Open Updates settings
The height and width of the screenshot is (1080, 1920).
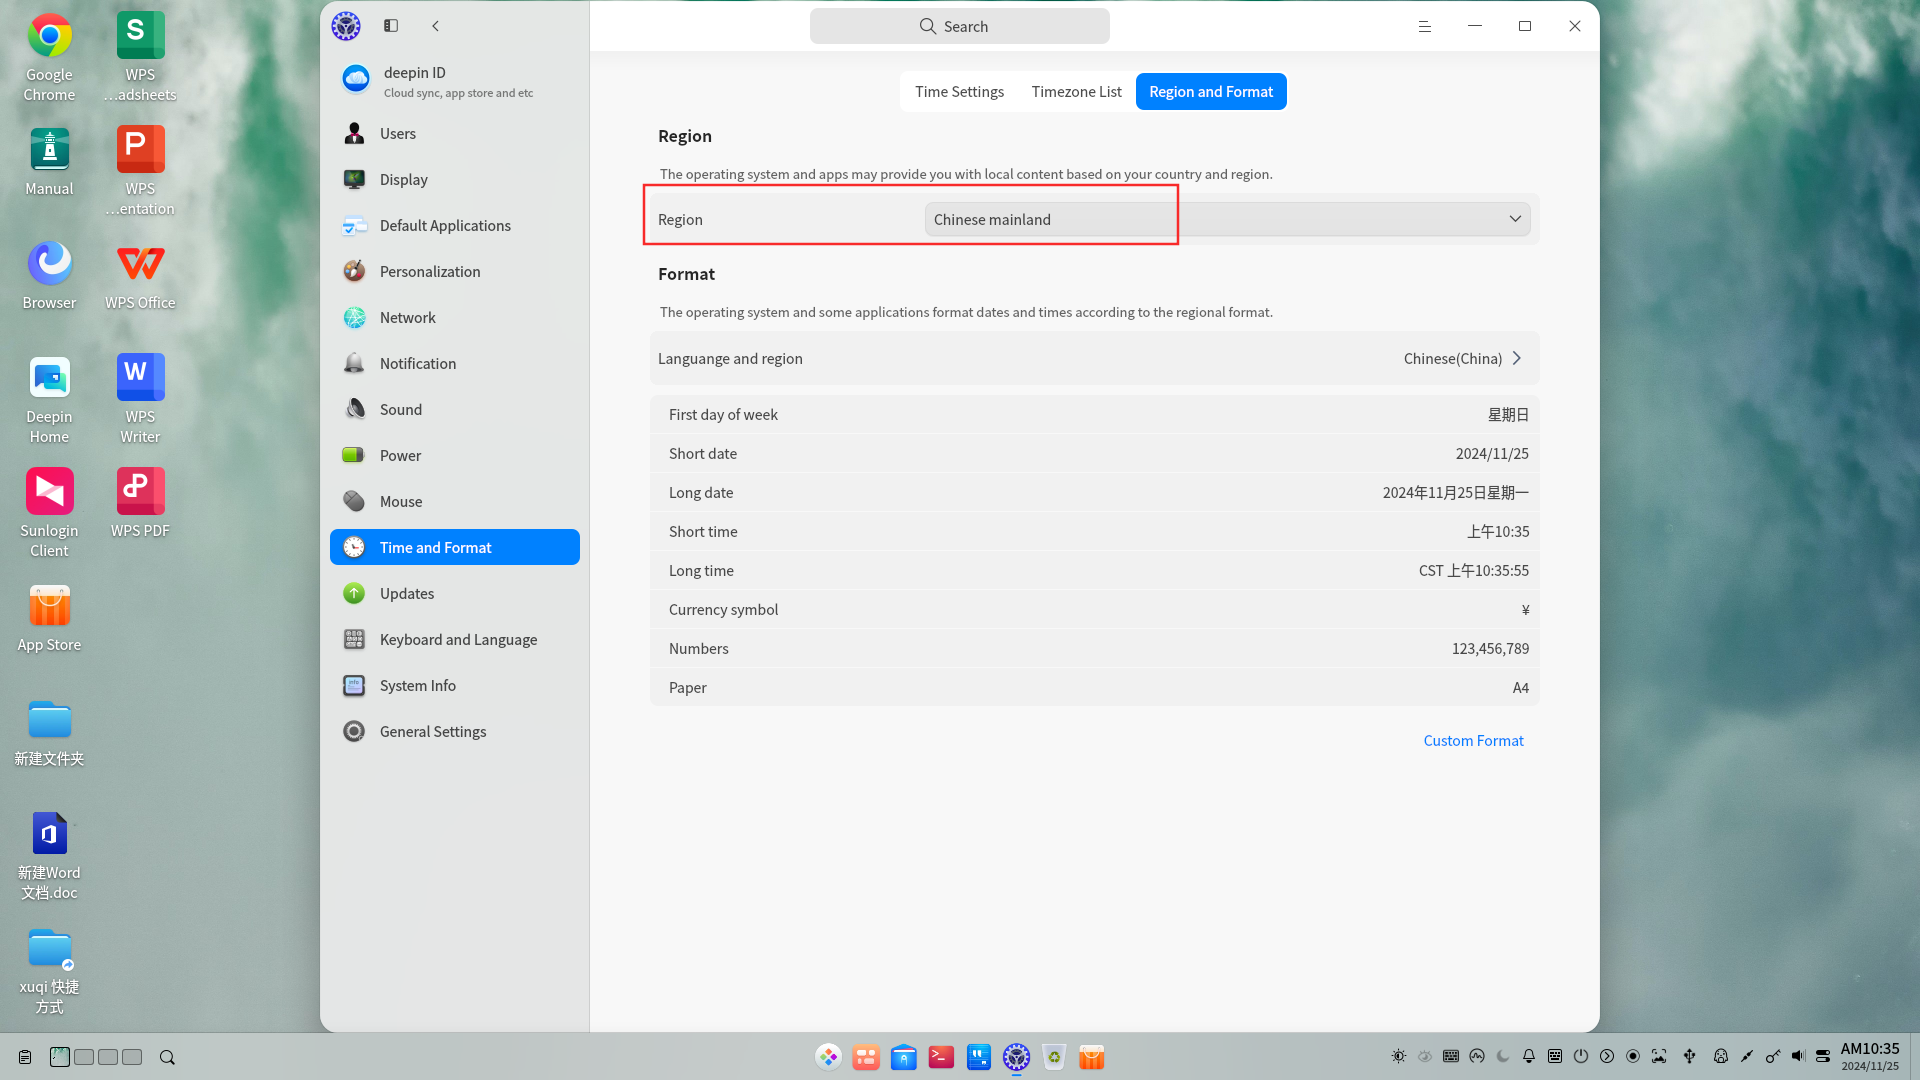click(455, 593)
